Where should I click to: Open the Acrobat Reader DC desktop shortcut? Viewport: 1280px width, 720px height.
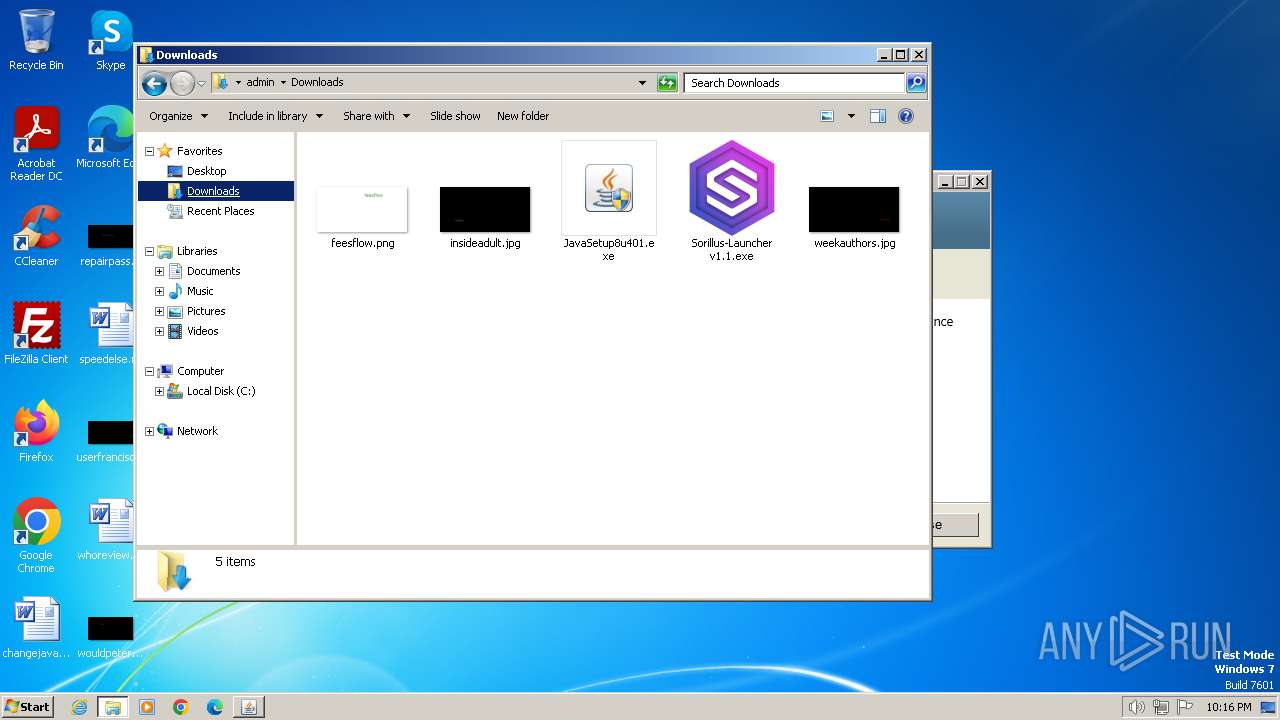(36, 130)
